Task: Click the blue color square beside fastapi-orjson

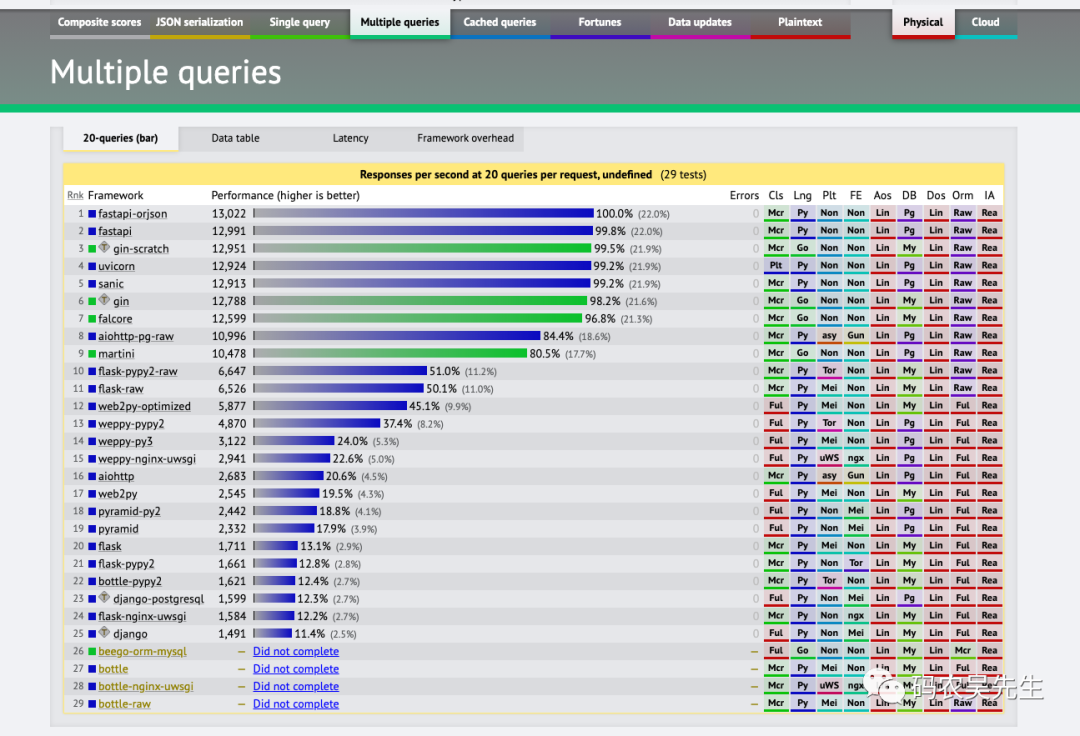Action: pyautogui.click(x=92, y=214)
